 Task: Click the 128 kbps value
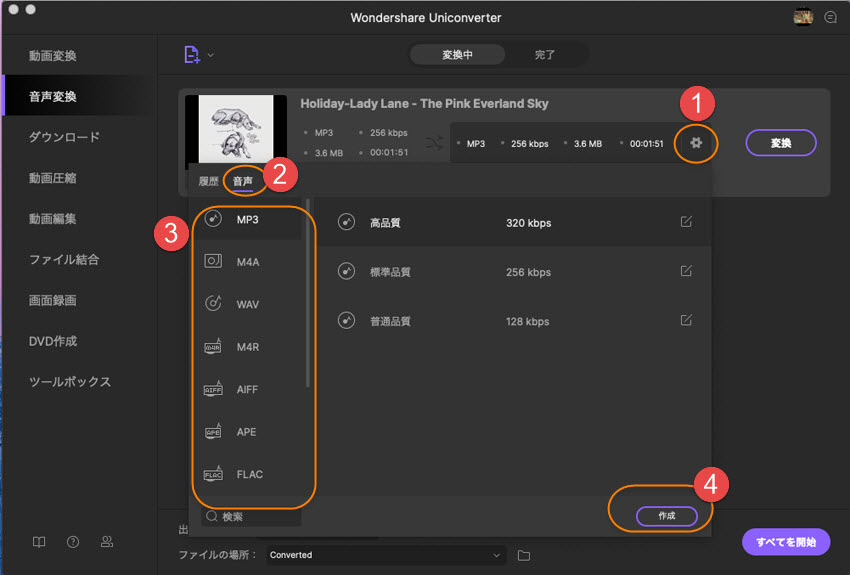(x=527, y=321)
